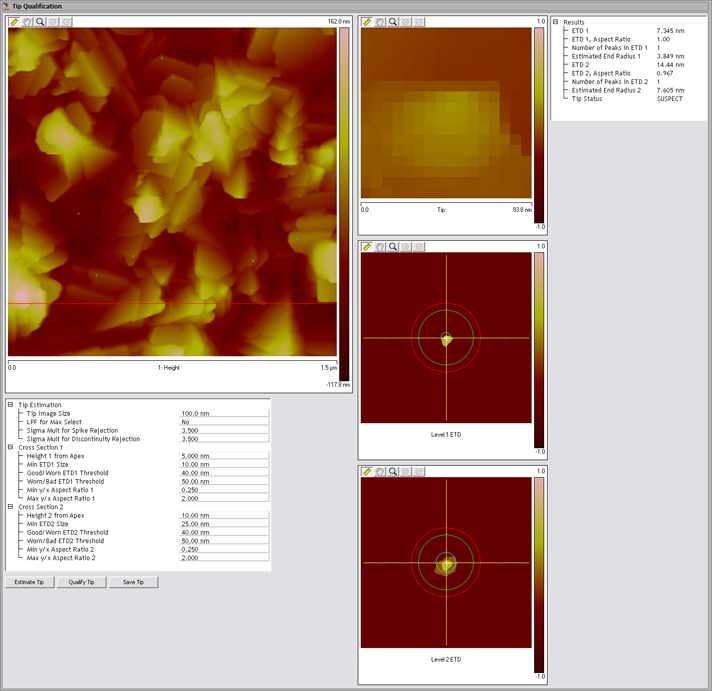
Task: Collapse the Results tree
Action: click(555, 22)
